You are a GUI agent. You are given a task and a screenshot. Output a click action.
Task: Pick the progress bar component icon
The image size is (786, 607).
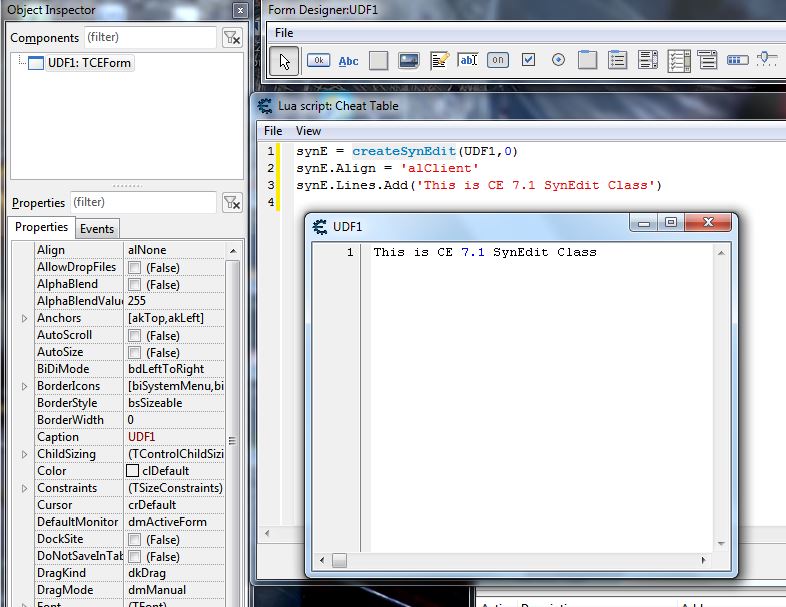738,60
